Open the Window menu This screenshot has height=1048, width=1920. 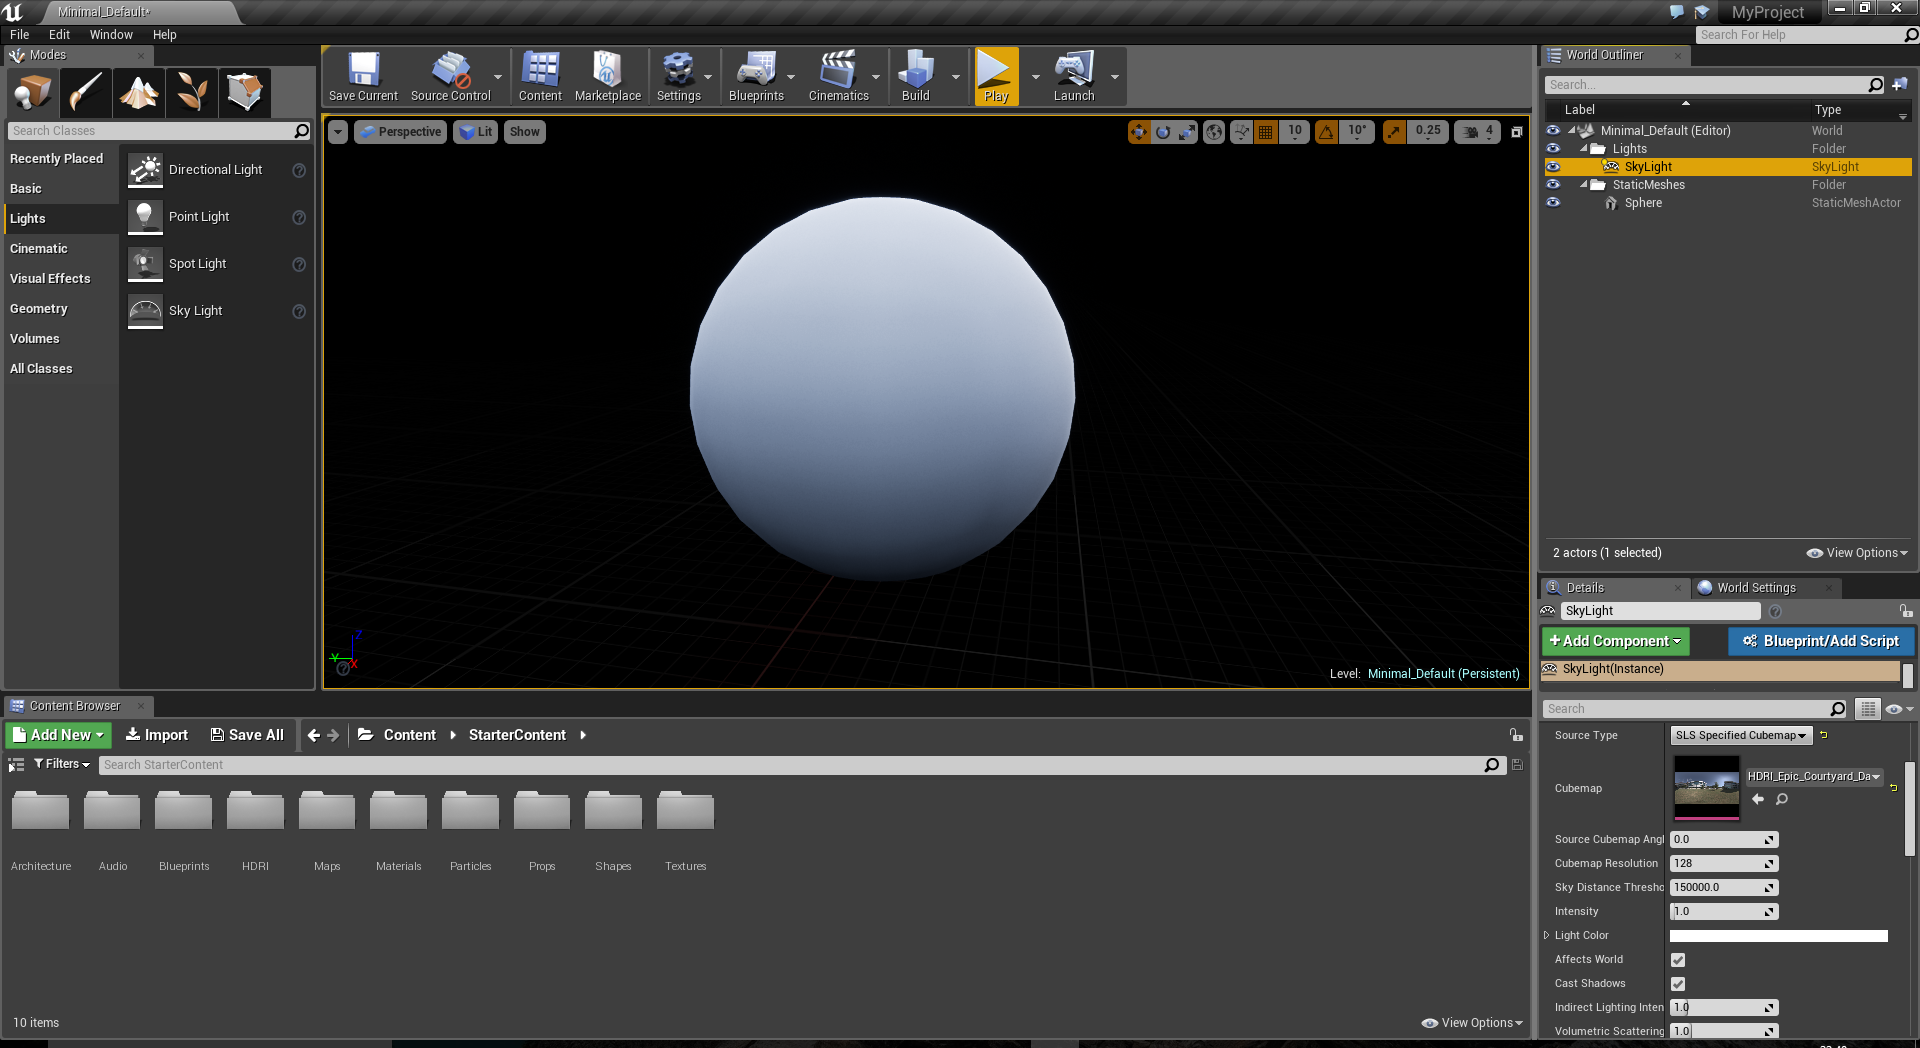(x=111, y=34)
